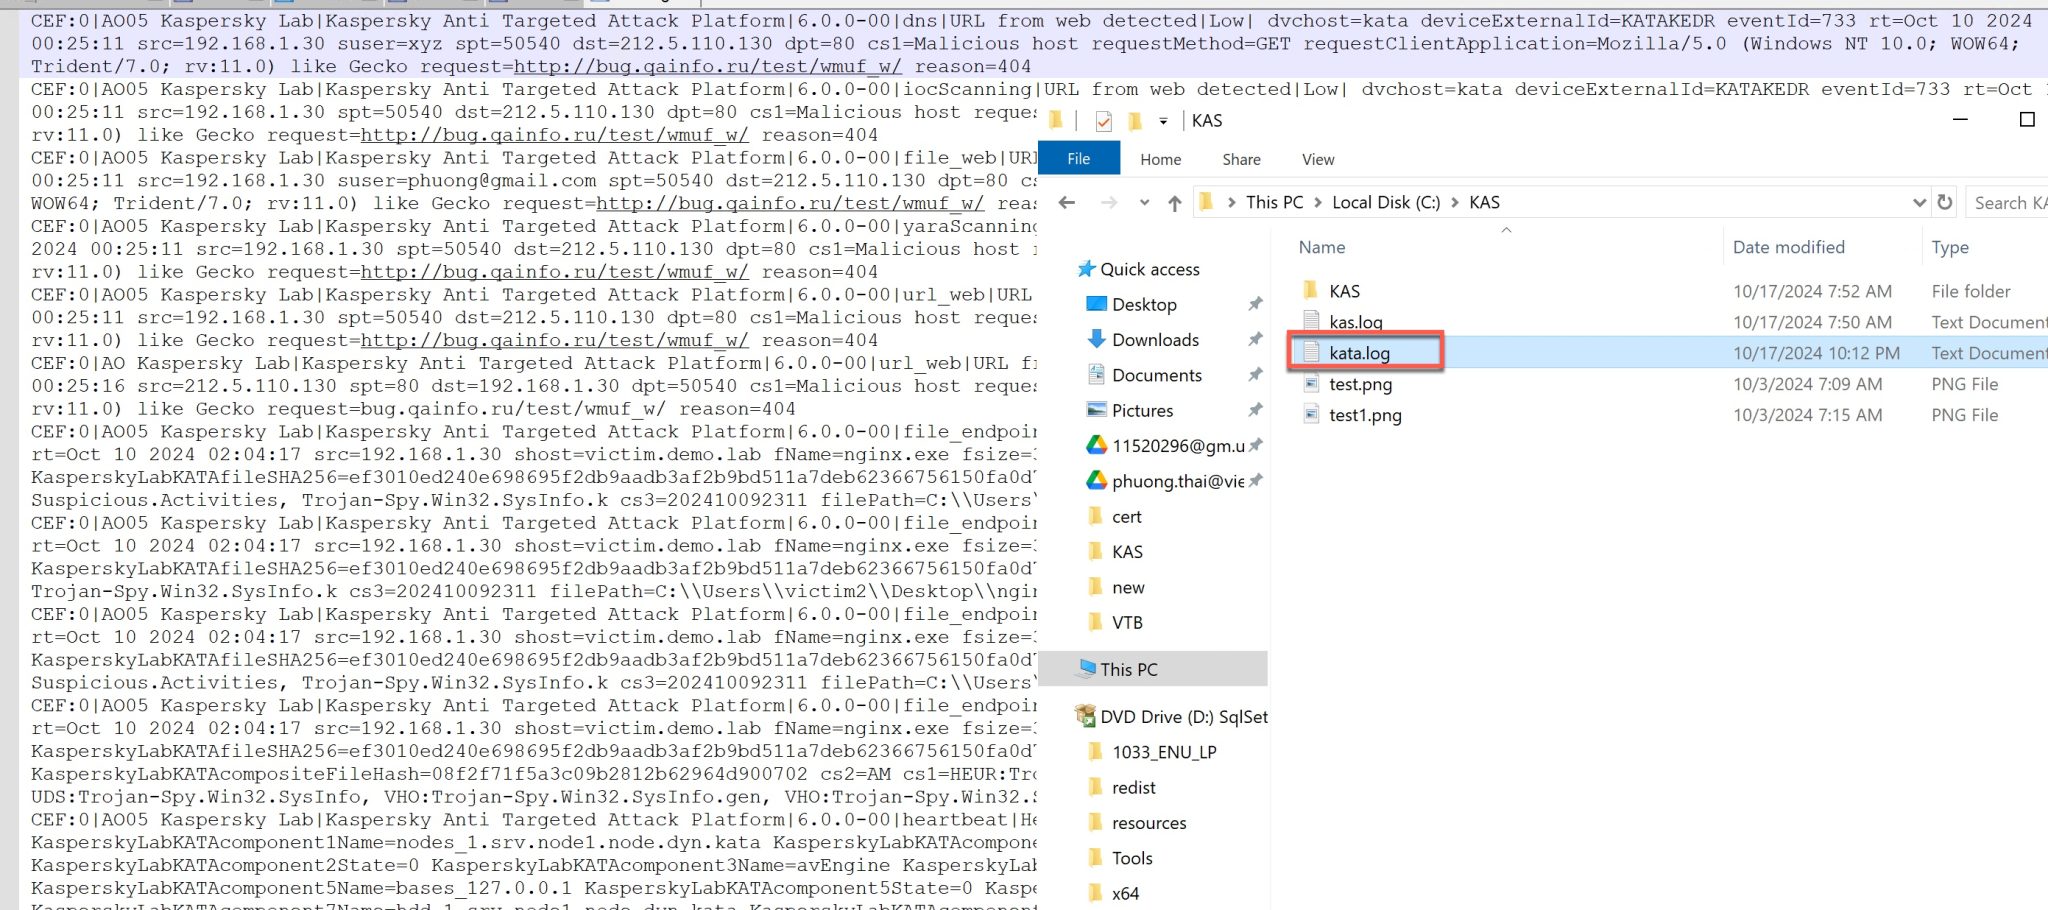Open the Properties shortcut in Quick Access Toolbar
Image resolution: width=2048 pixels, height=910 pixels.
1102,121
